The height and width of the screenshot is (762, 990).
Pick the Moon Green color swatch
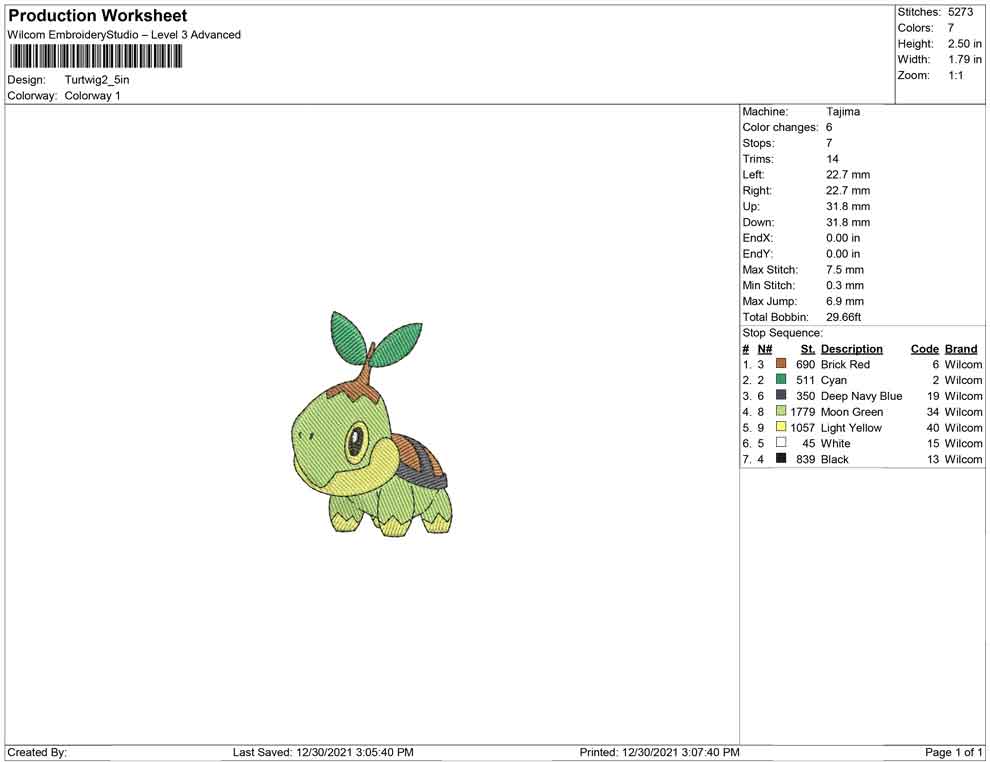781,412
